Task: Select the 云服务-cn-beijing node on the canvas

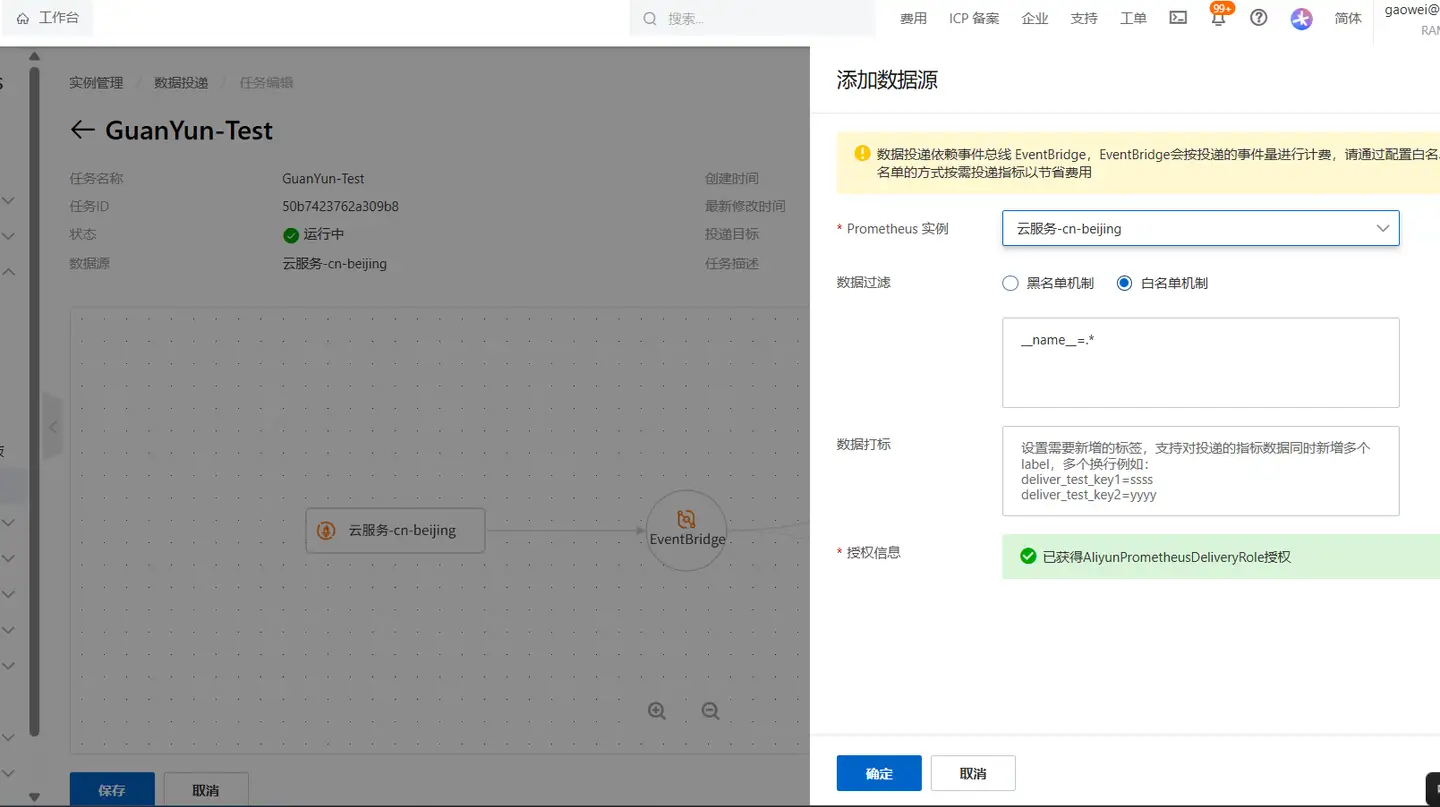Action: 395,530
